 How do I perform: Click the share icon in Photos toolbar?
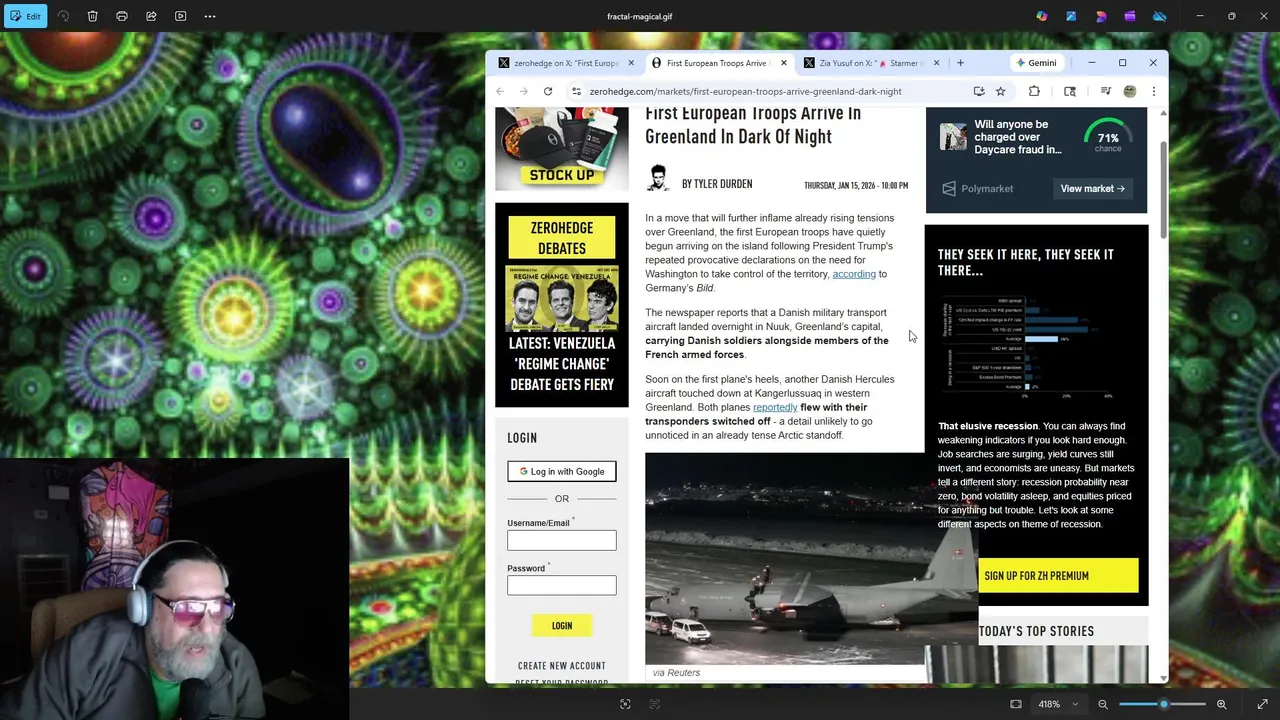(x=151, y=16)
